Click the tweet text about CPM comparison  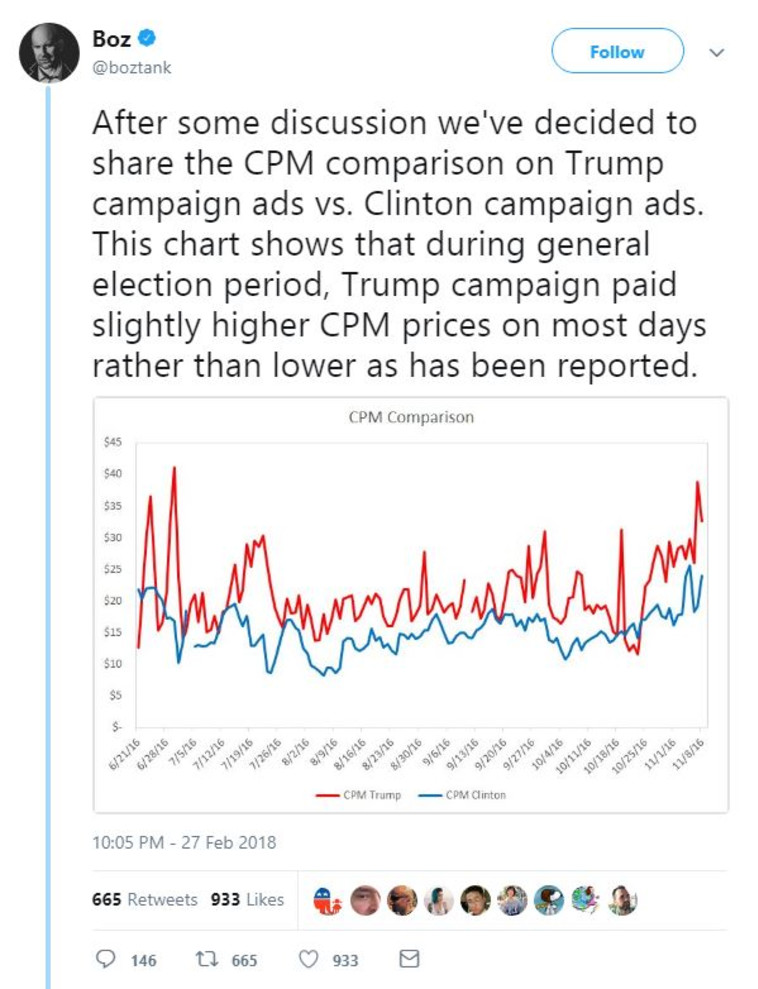[395, 245]
